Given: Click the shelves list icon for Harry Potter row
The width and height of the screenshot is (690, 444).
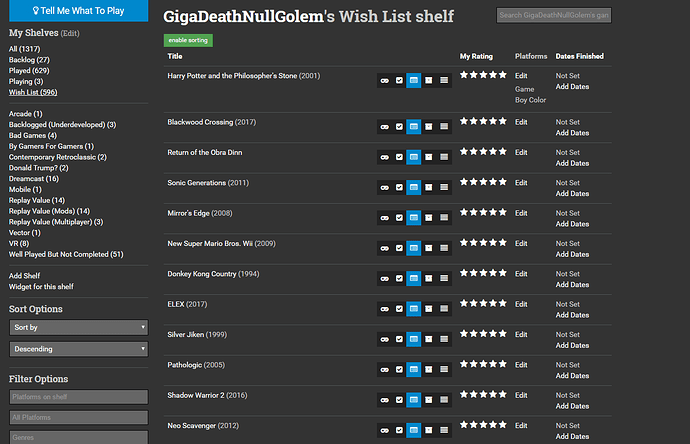Looking at the screenshot, I should [x=444, y=81].
